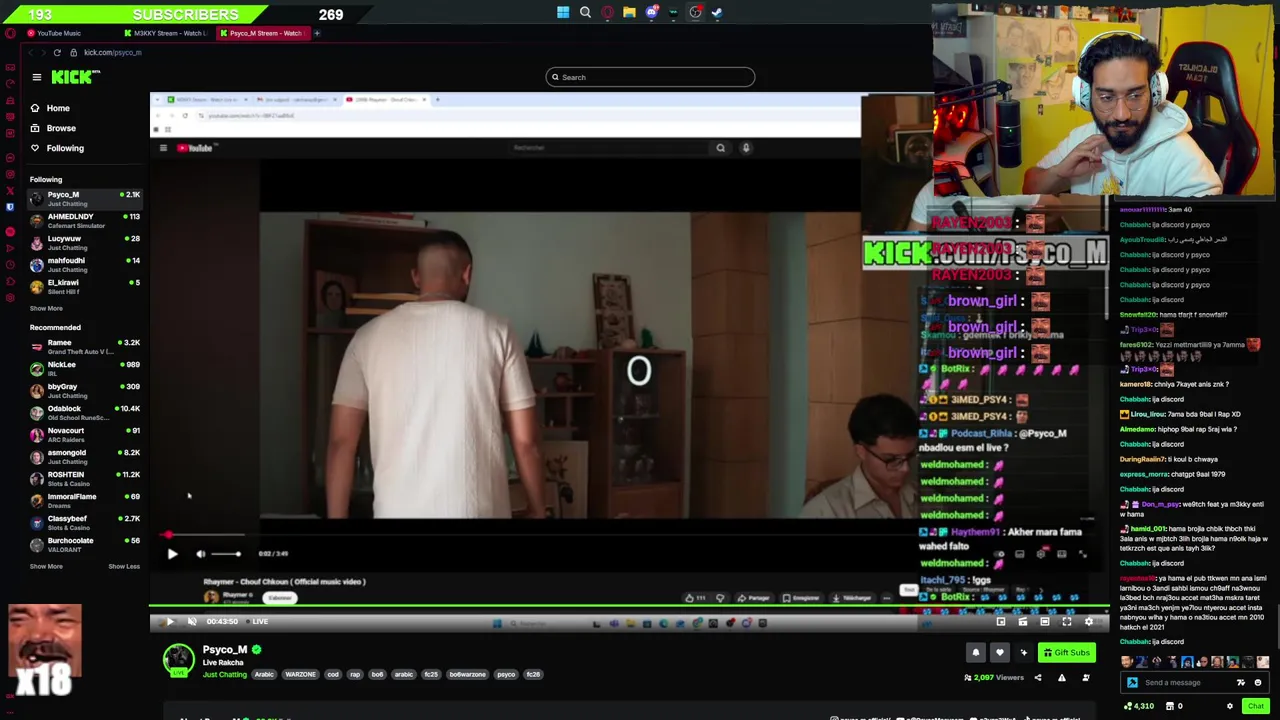Open Discord from the taskbar

pyautogui.click(x=651, y=13)
